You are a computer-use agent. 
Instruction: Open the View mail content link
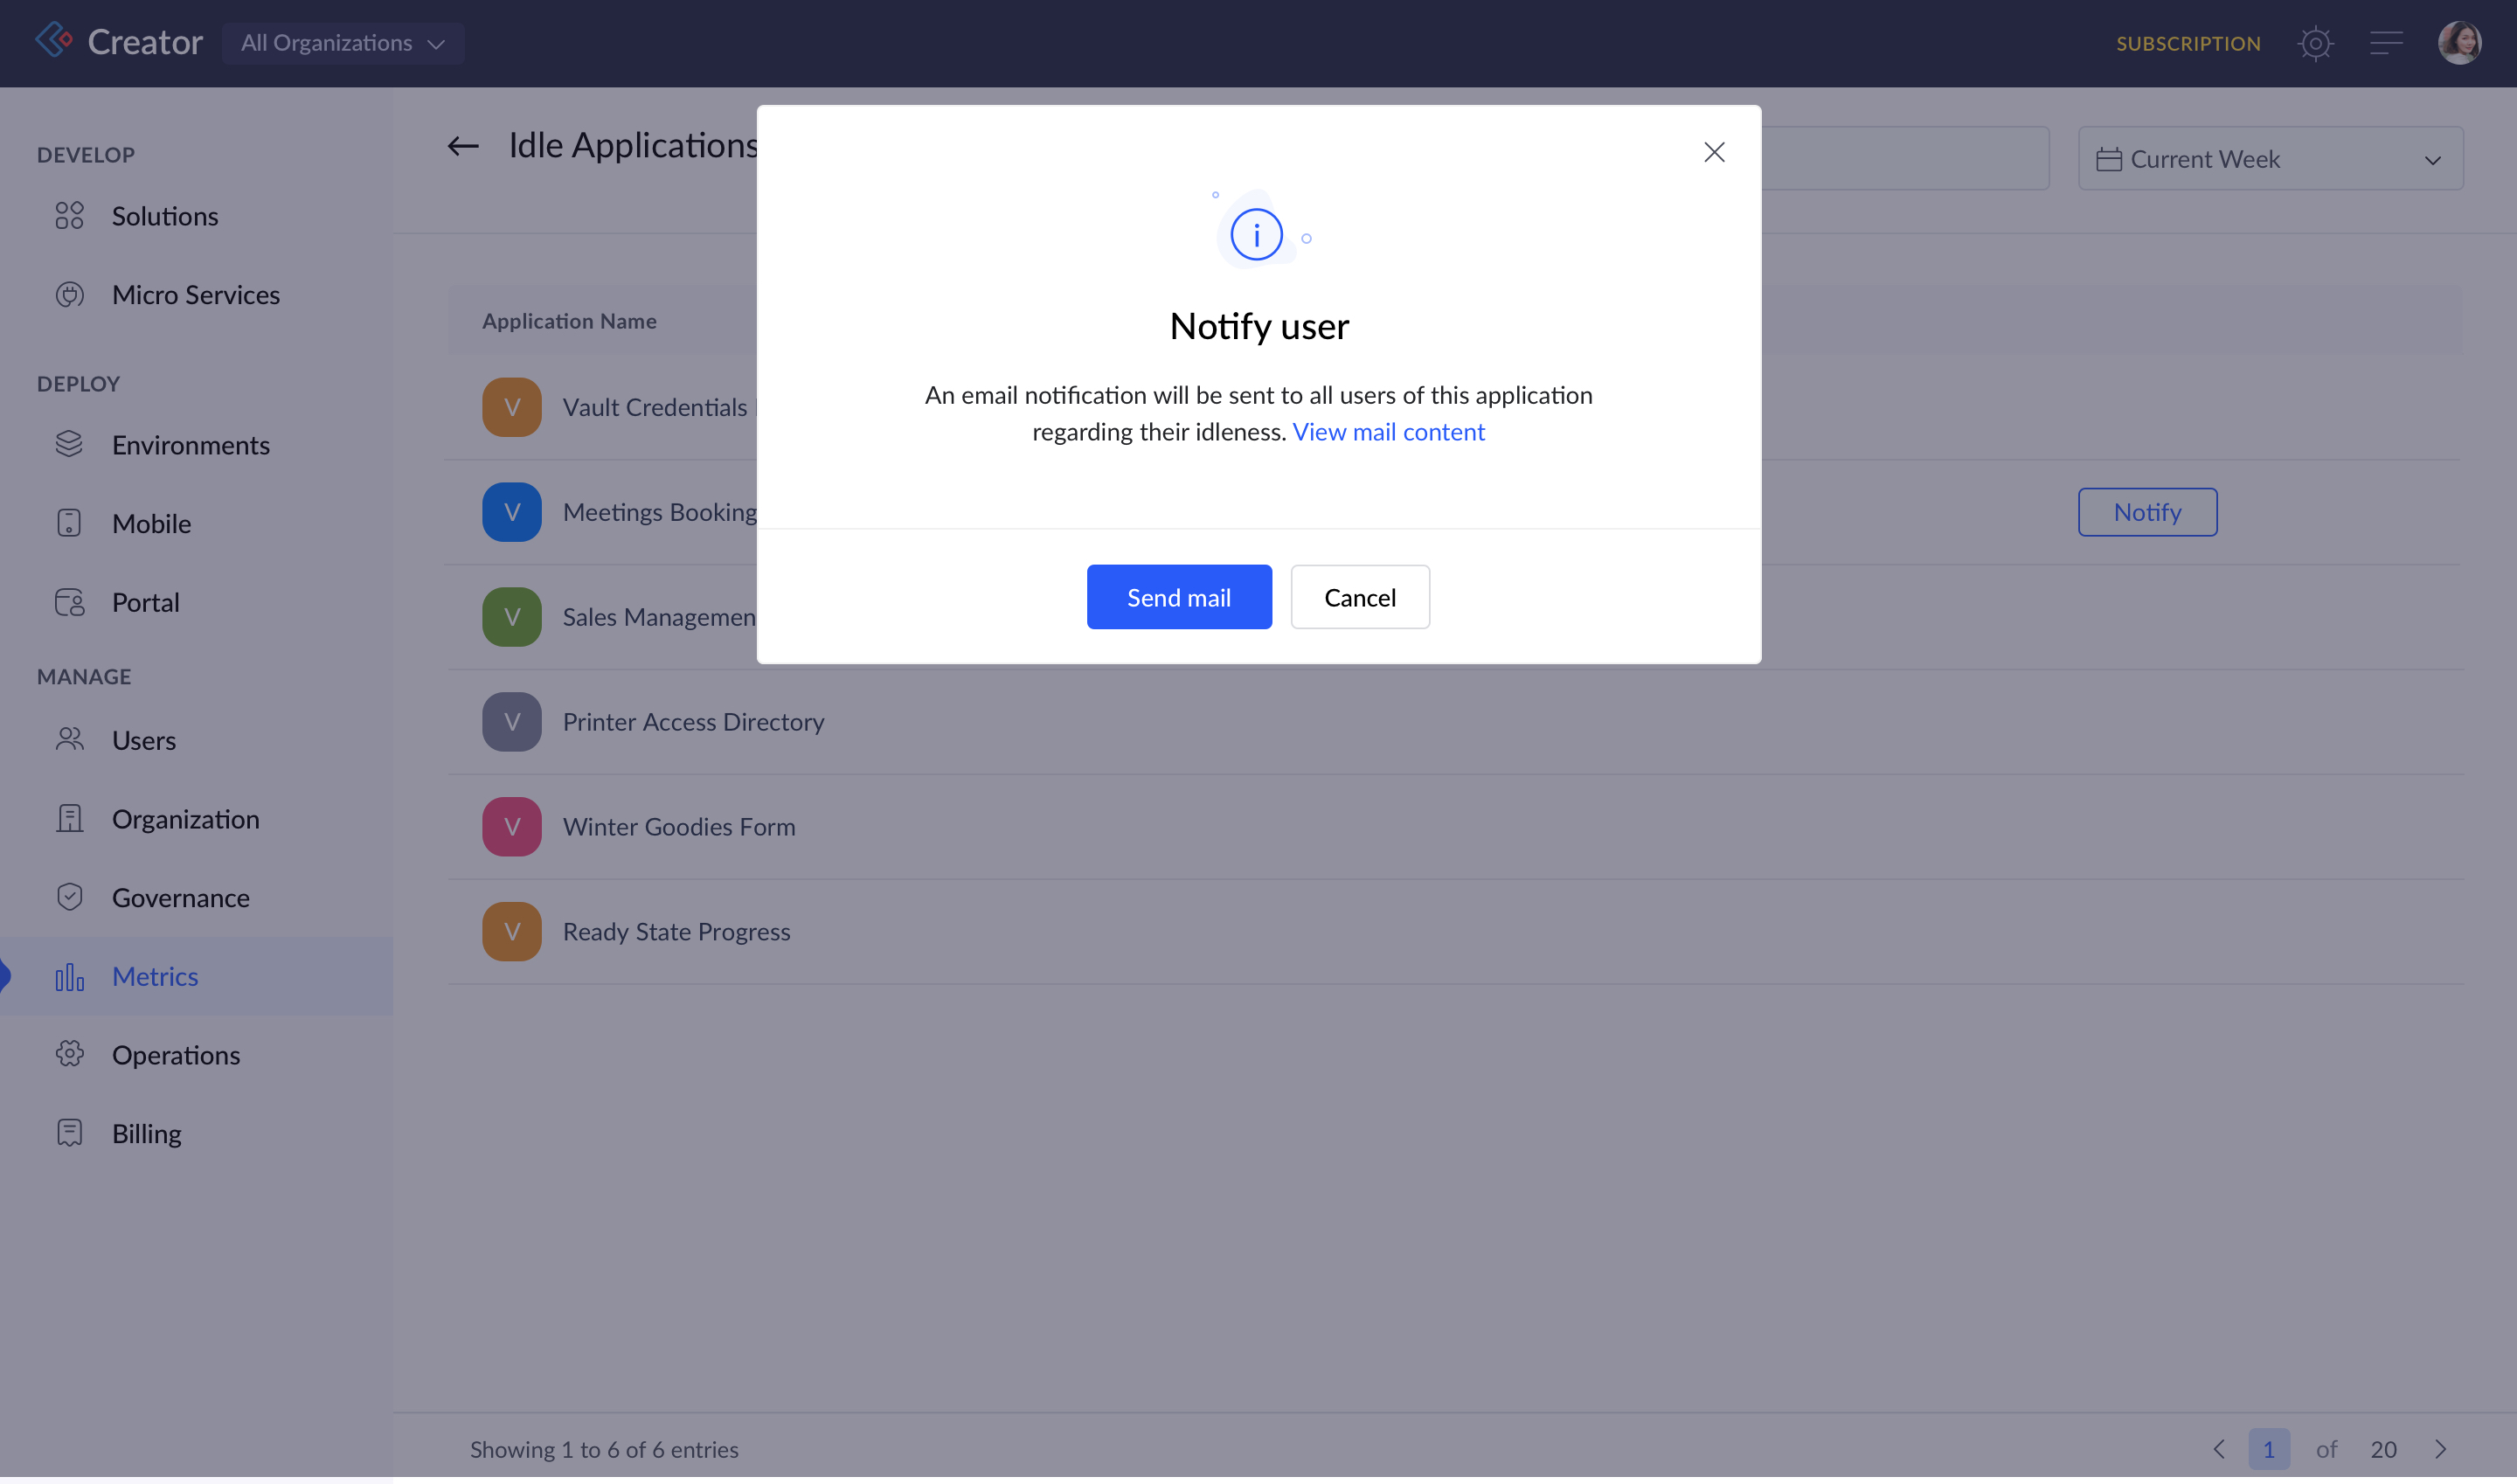coord(1388,432)
